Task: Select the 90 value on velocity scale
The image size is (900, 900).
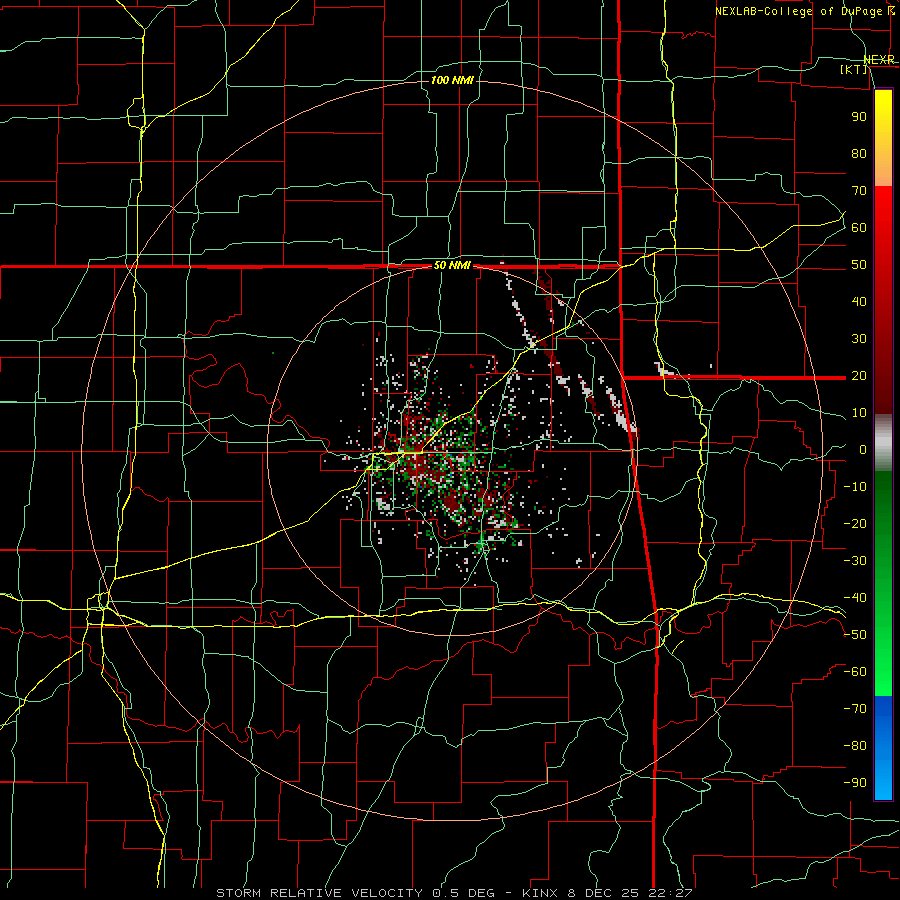Action: [859, 117]
